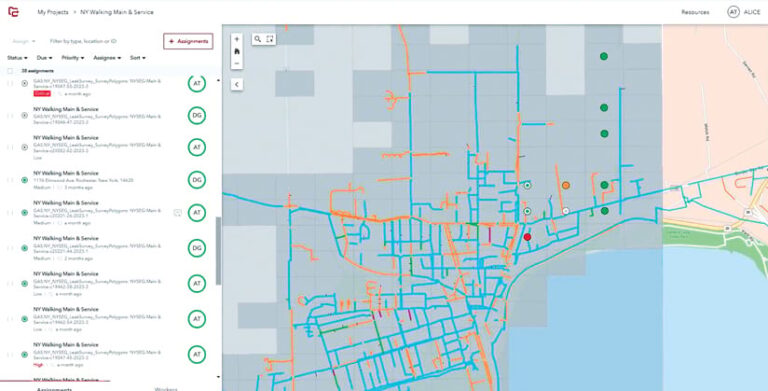Click status icon of Elmwood Ave assignment
This screenshot has width=768, height=391.
coord(24,180)
